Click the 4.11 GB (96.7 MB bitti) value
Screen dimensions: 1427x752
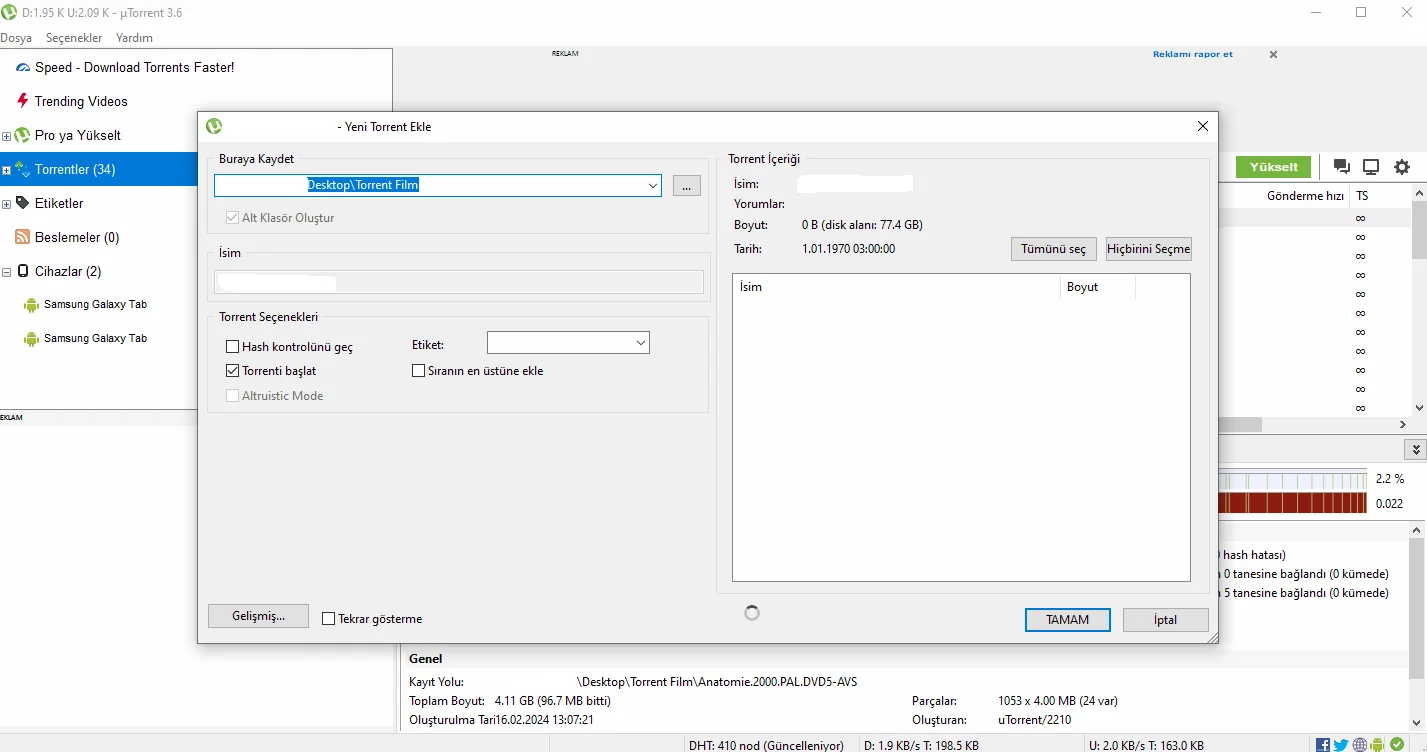pyautogui.click(x=552, y=701)
